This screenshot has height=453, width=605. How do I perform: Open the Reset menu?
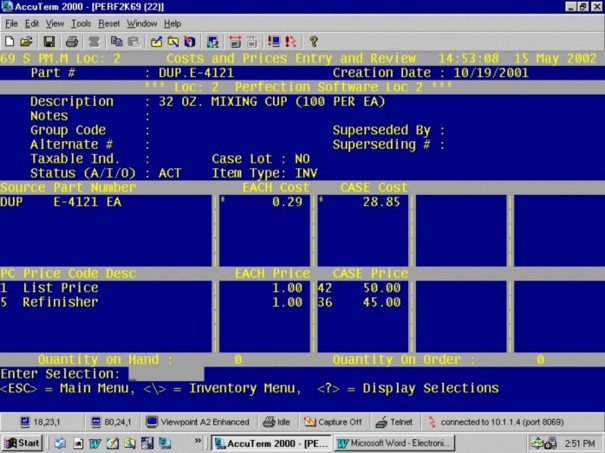[x=109, y=24]
